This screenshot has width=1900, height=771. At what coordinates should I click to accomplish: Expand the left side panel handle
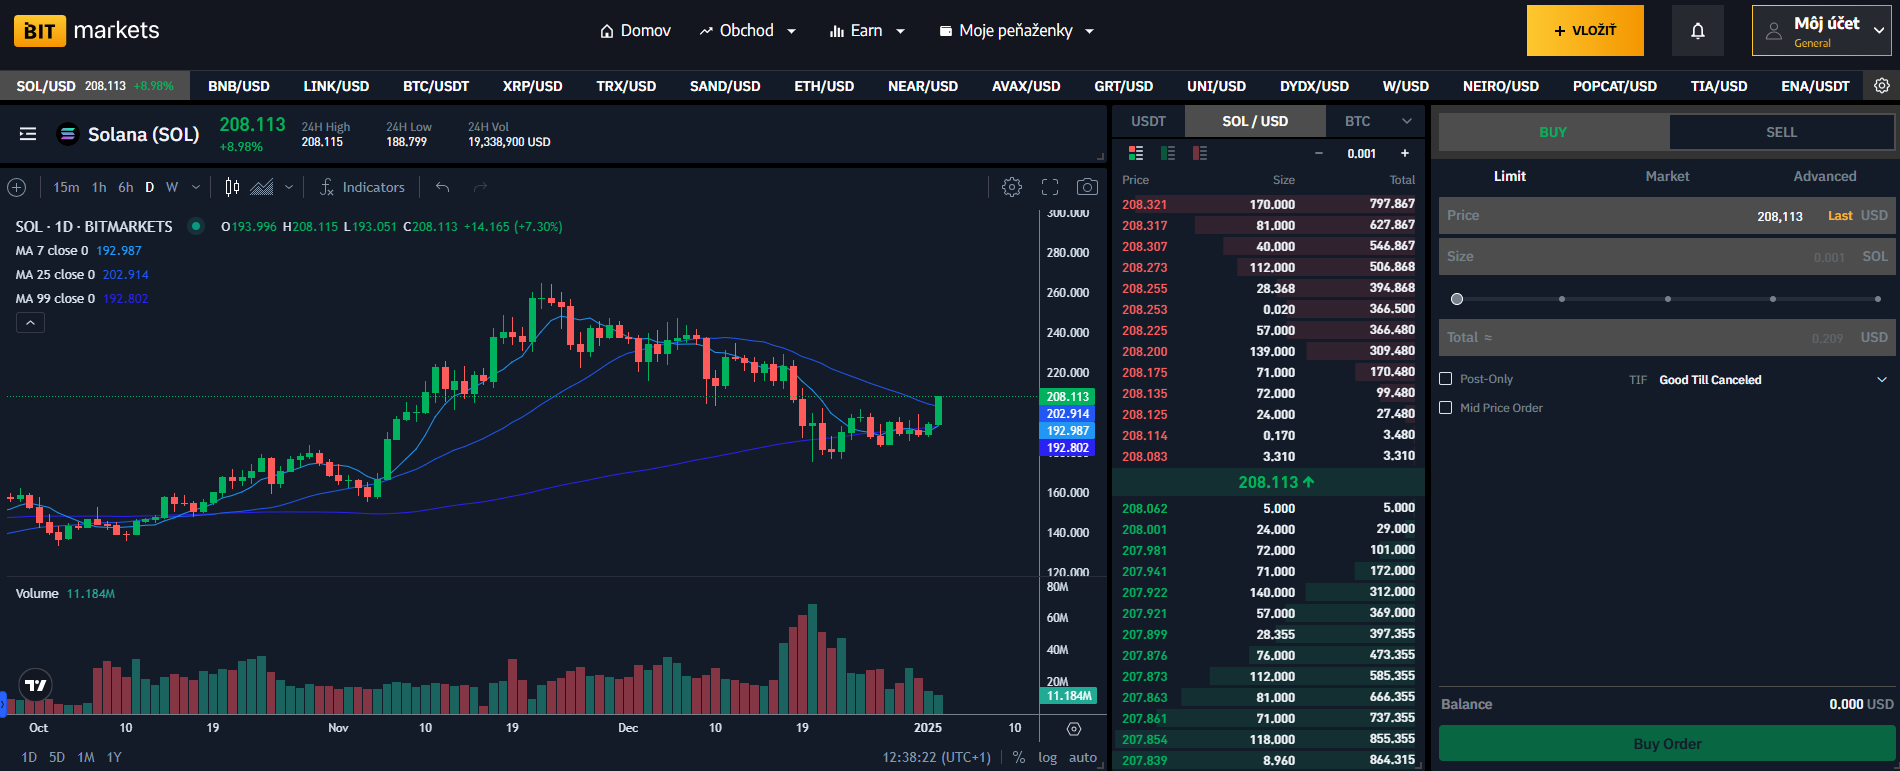[x=3, y=703]
